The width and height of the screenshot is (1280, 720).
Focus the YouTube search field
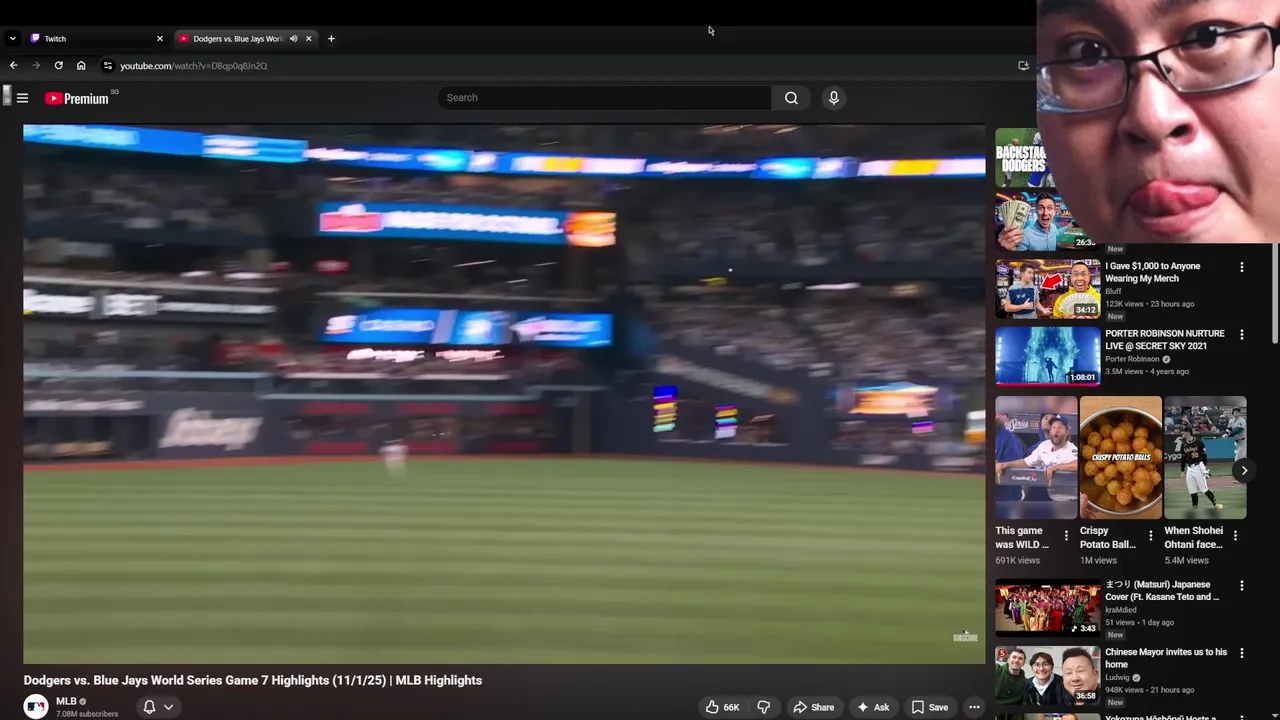604,98
